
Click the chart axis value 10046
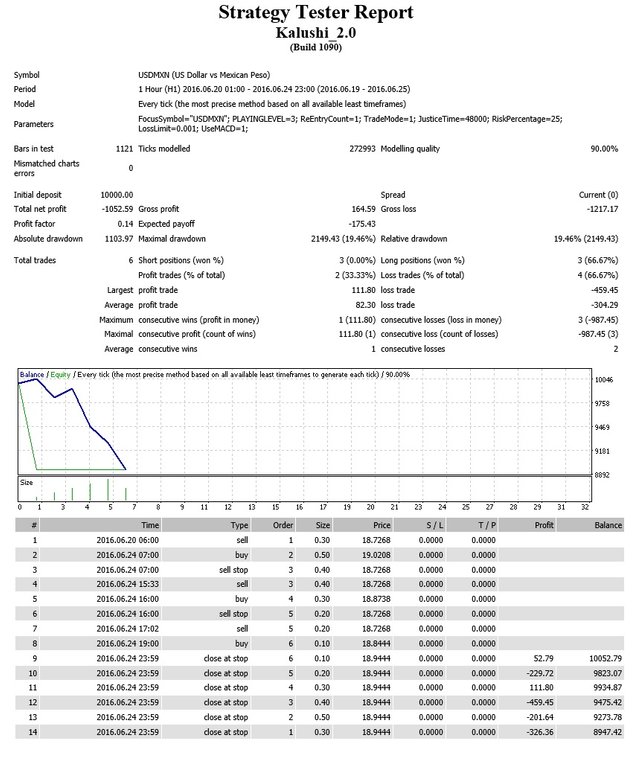tap(604, 380)
